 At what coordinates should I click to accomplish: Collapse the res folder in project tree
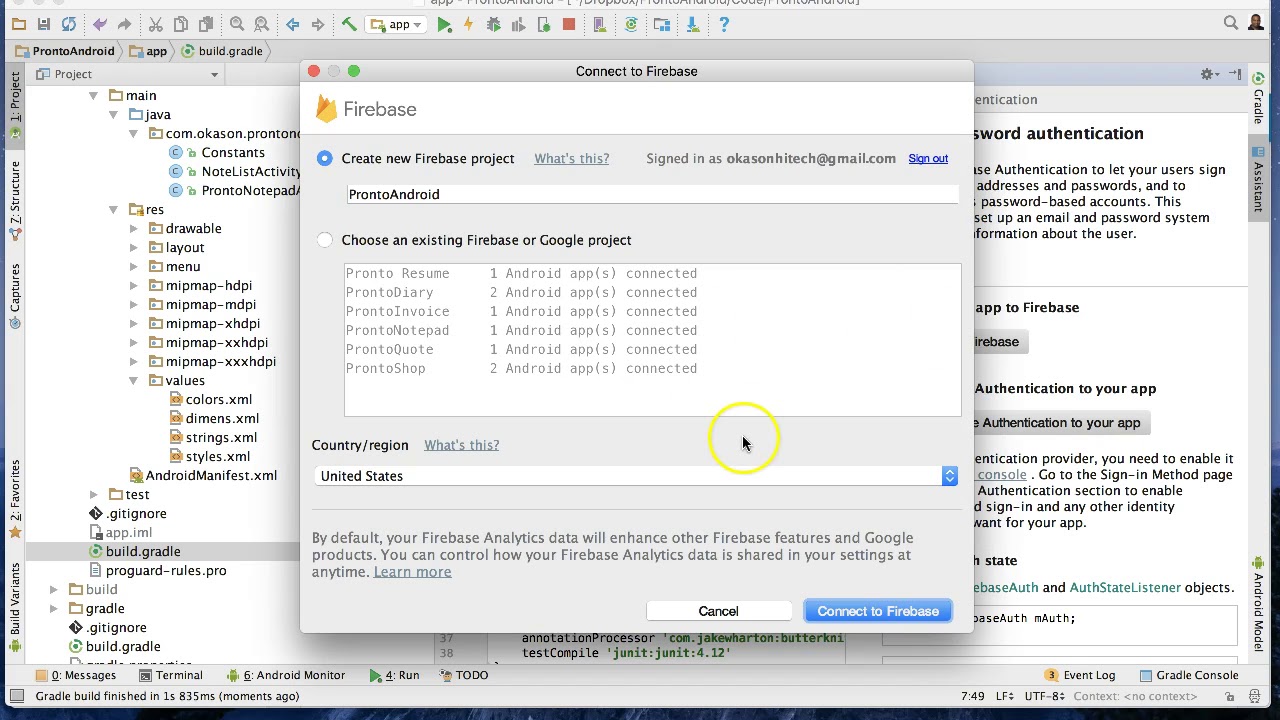113,210
